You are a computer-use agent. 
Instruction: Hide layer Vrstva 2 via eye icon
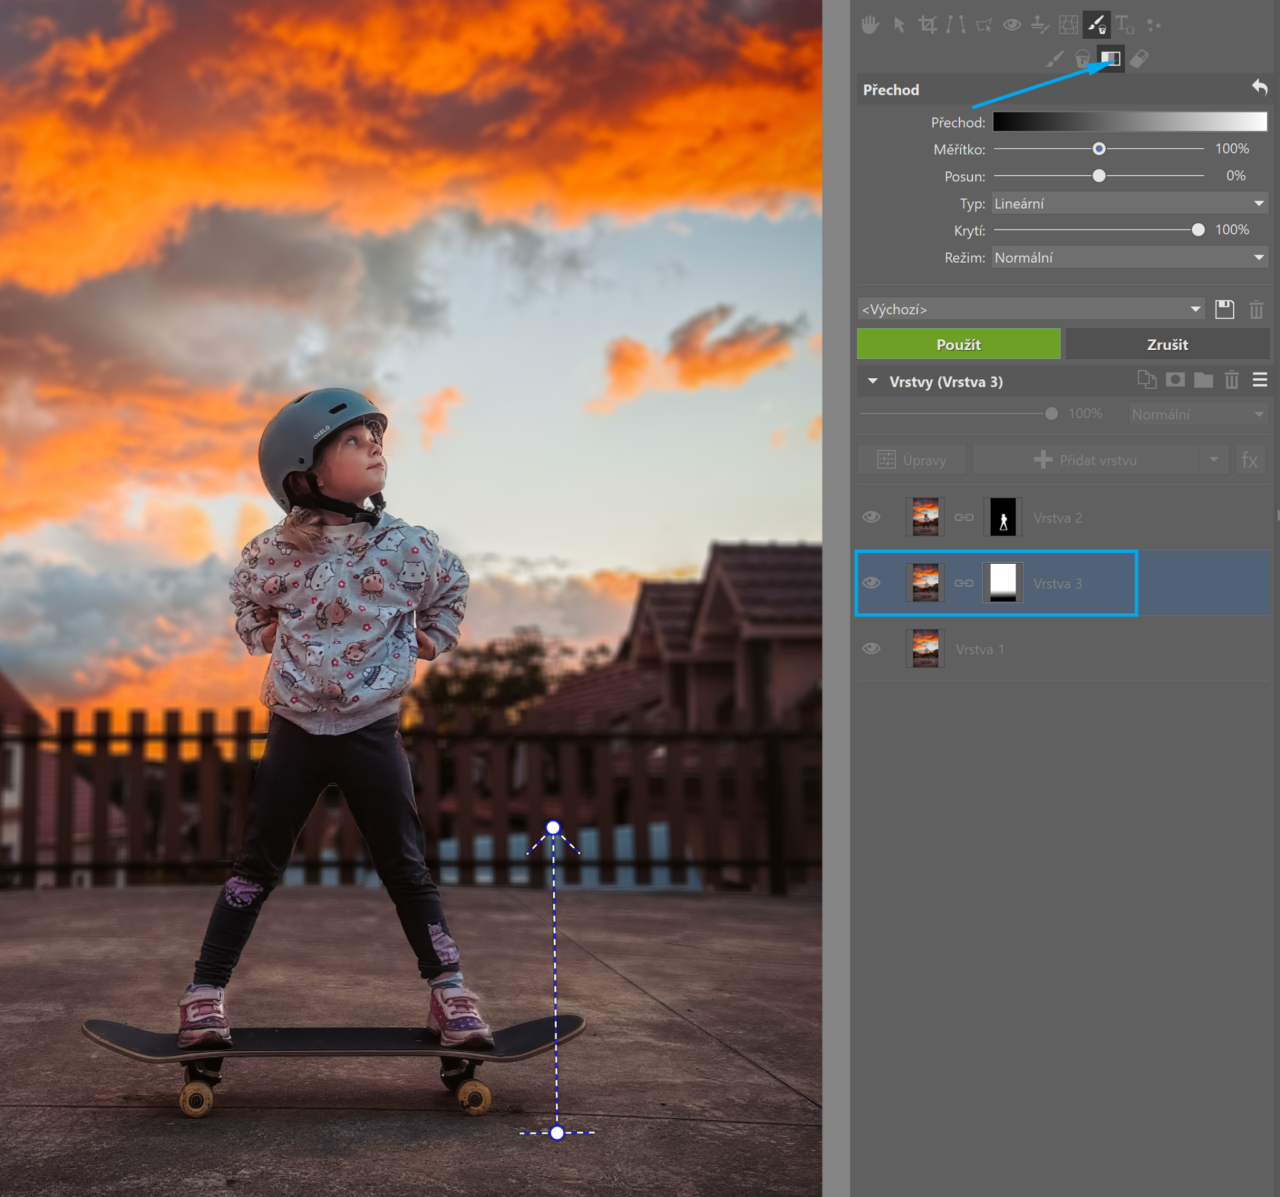click(x=872, y=517)
